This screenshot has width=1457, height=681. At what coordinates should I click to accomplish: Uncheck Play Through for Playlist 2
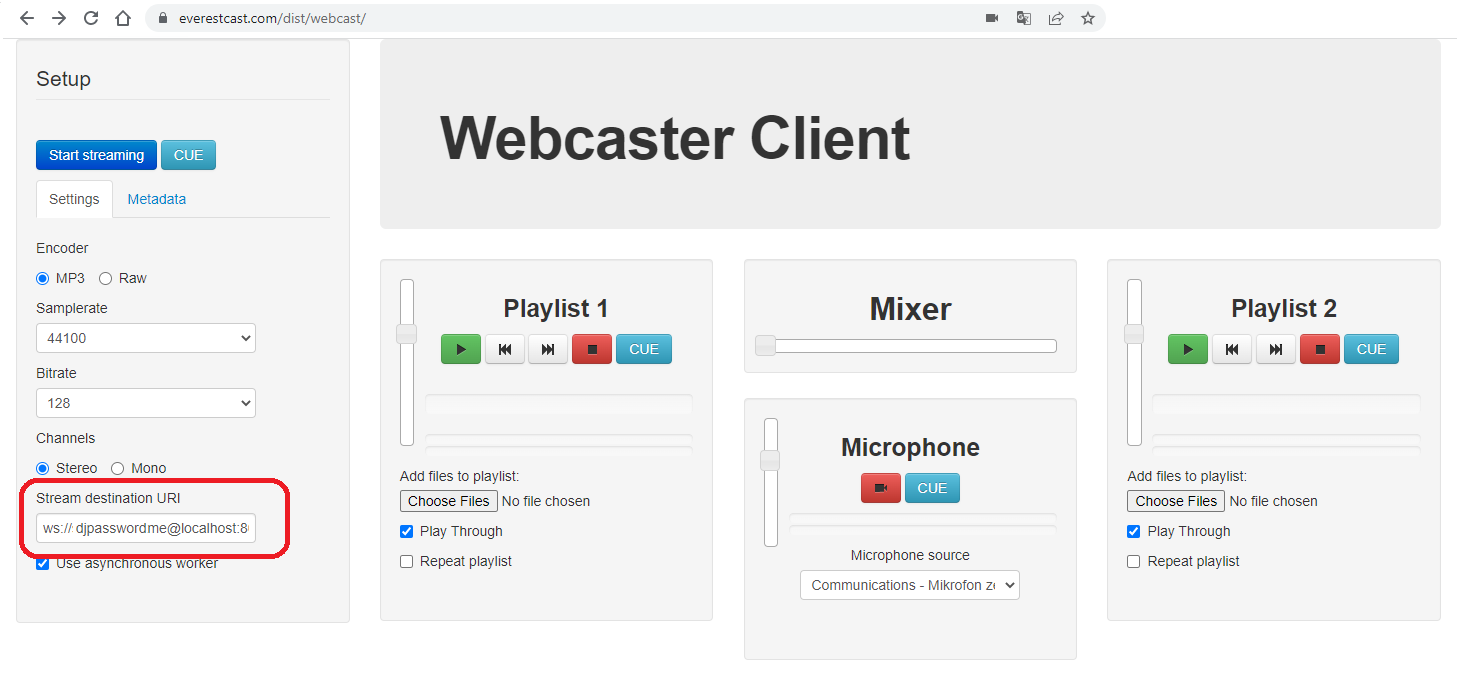[x=1134, y=531]
